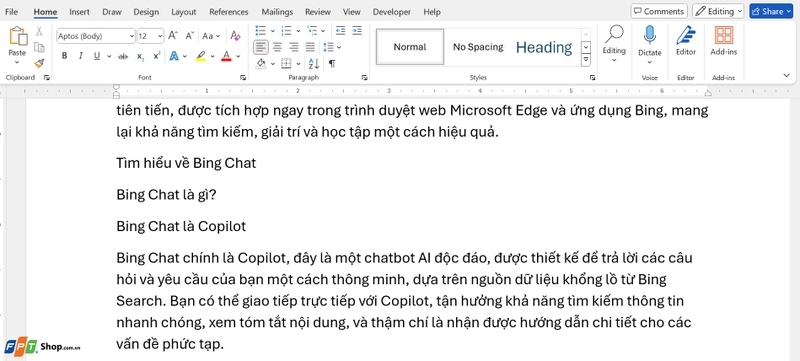Switch to the Mailings tab

[277, 11]
